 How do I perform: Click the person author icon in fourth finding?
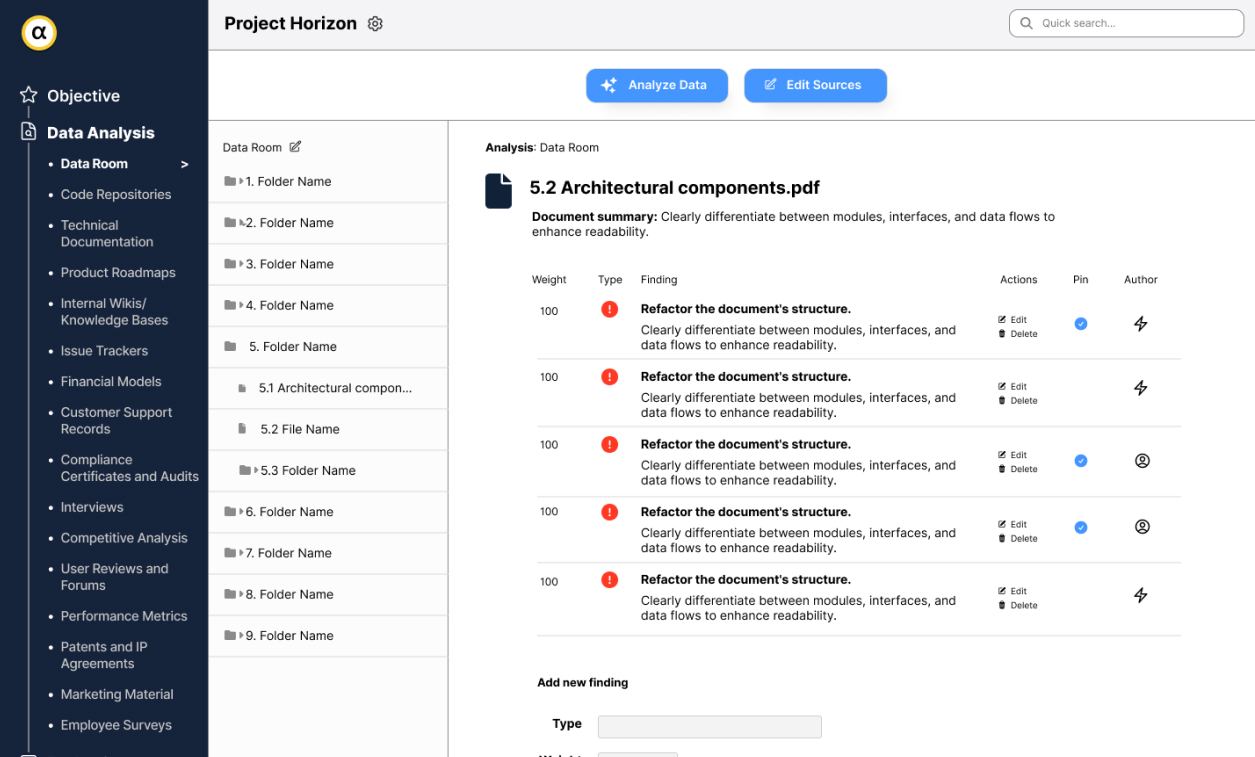click(1142, 527)
